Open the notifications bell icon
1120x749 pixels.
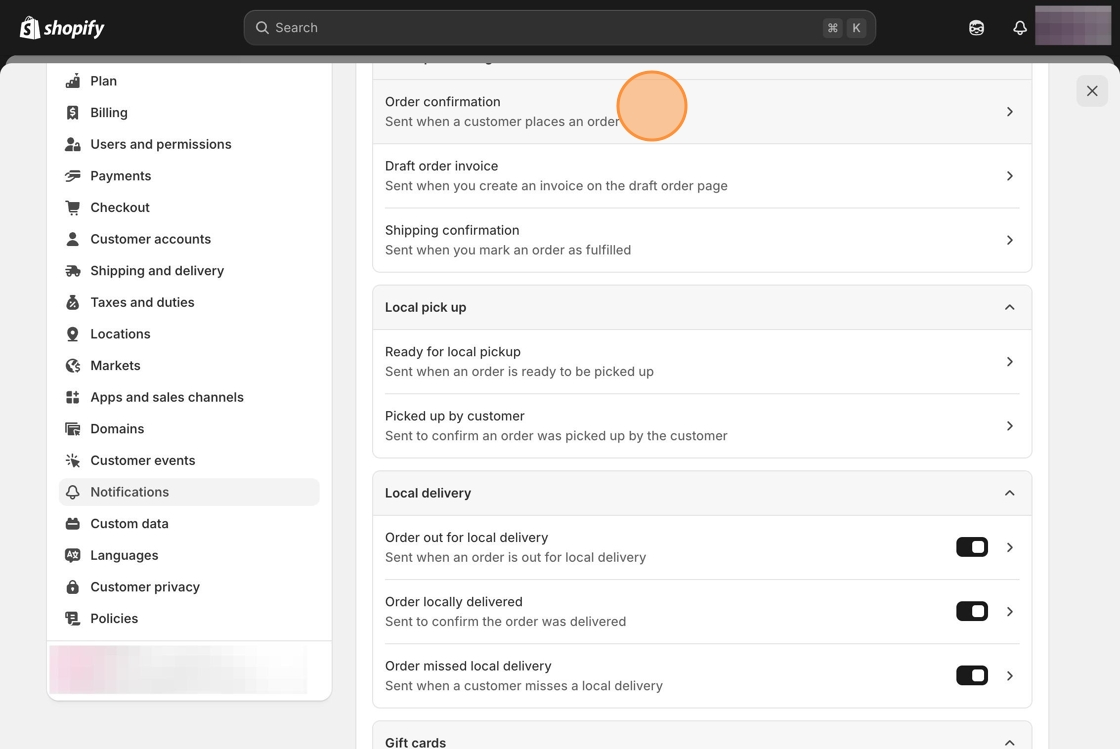[x=1019, y=28]
